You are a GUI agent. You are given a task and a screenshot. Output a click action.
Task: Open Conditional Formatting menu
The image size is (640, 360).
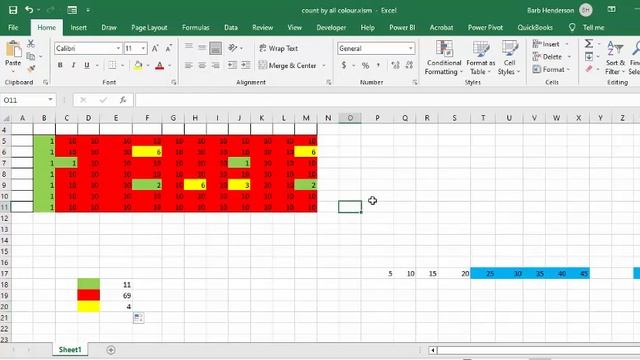tap(444, 58)
